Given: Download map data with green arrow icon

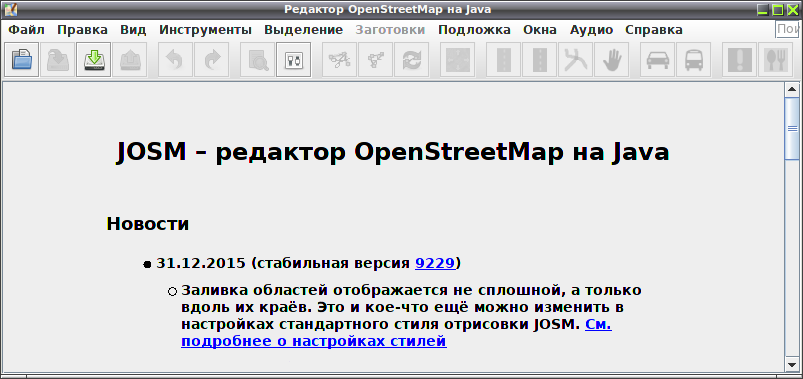Looking at the screenshot, I should pos(93,59).
